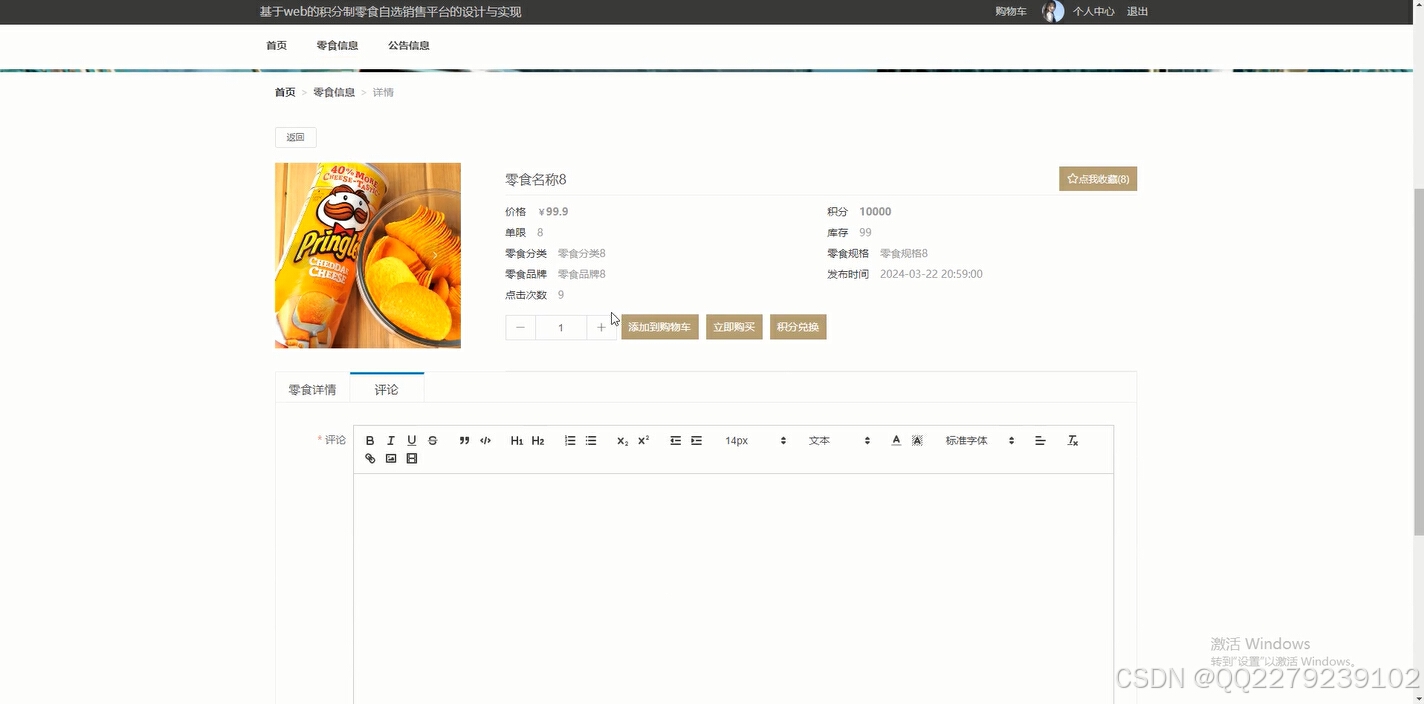The image size is (1424, 704).
Task: Open the 零食信息 breadcrumb link
Action: pos(334,91)
